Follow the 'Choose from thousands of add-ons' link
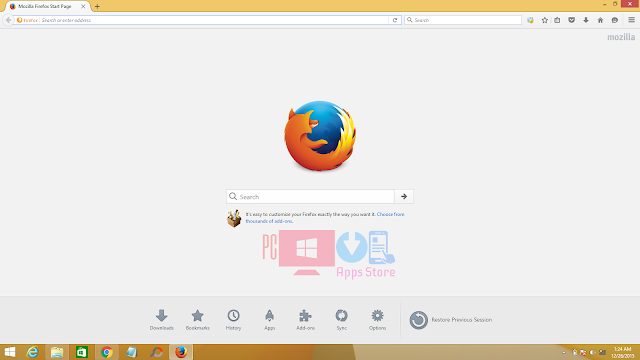The width and height of the screenshot is (640, 360). tap(325, 218)
